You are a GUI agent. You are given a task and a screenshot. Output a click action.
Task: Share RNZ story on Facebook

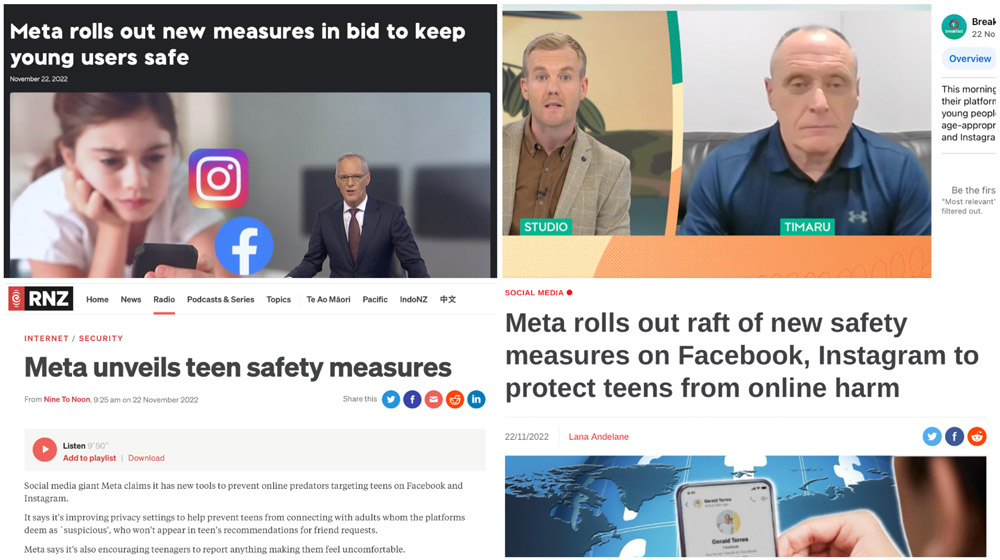coord(412,399)
